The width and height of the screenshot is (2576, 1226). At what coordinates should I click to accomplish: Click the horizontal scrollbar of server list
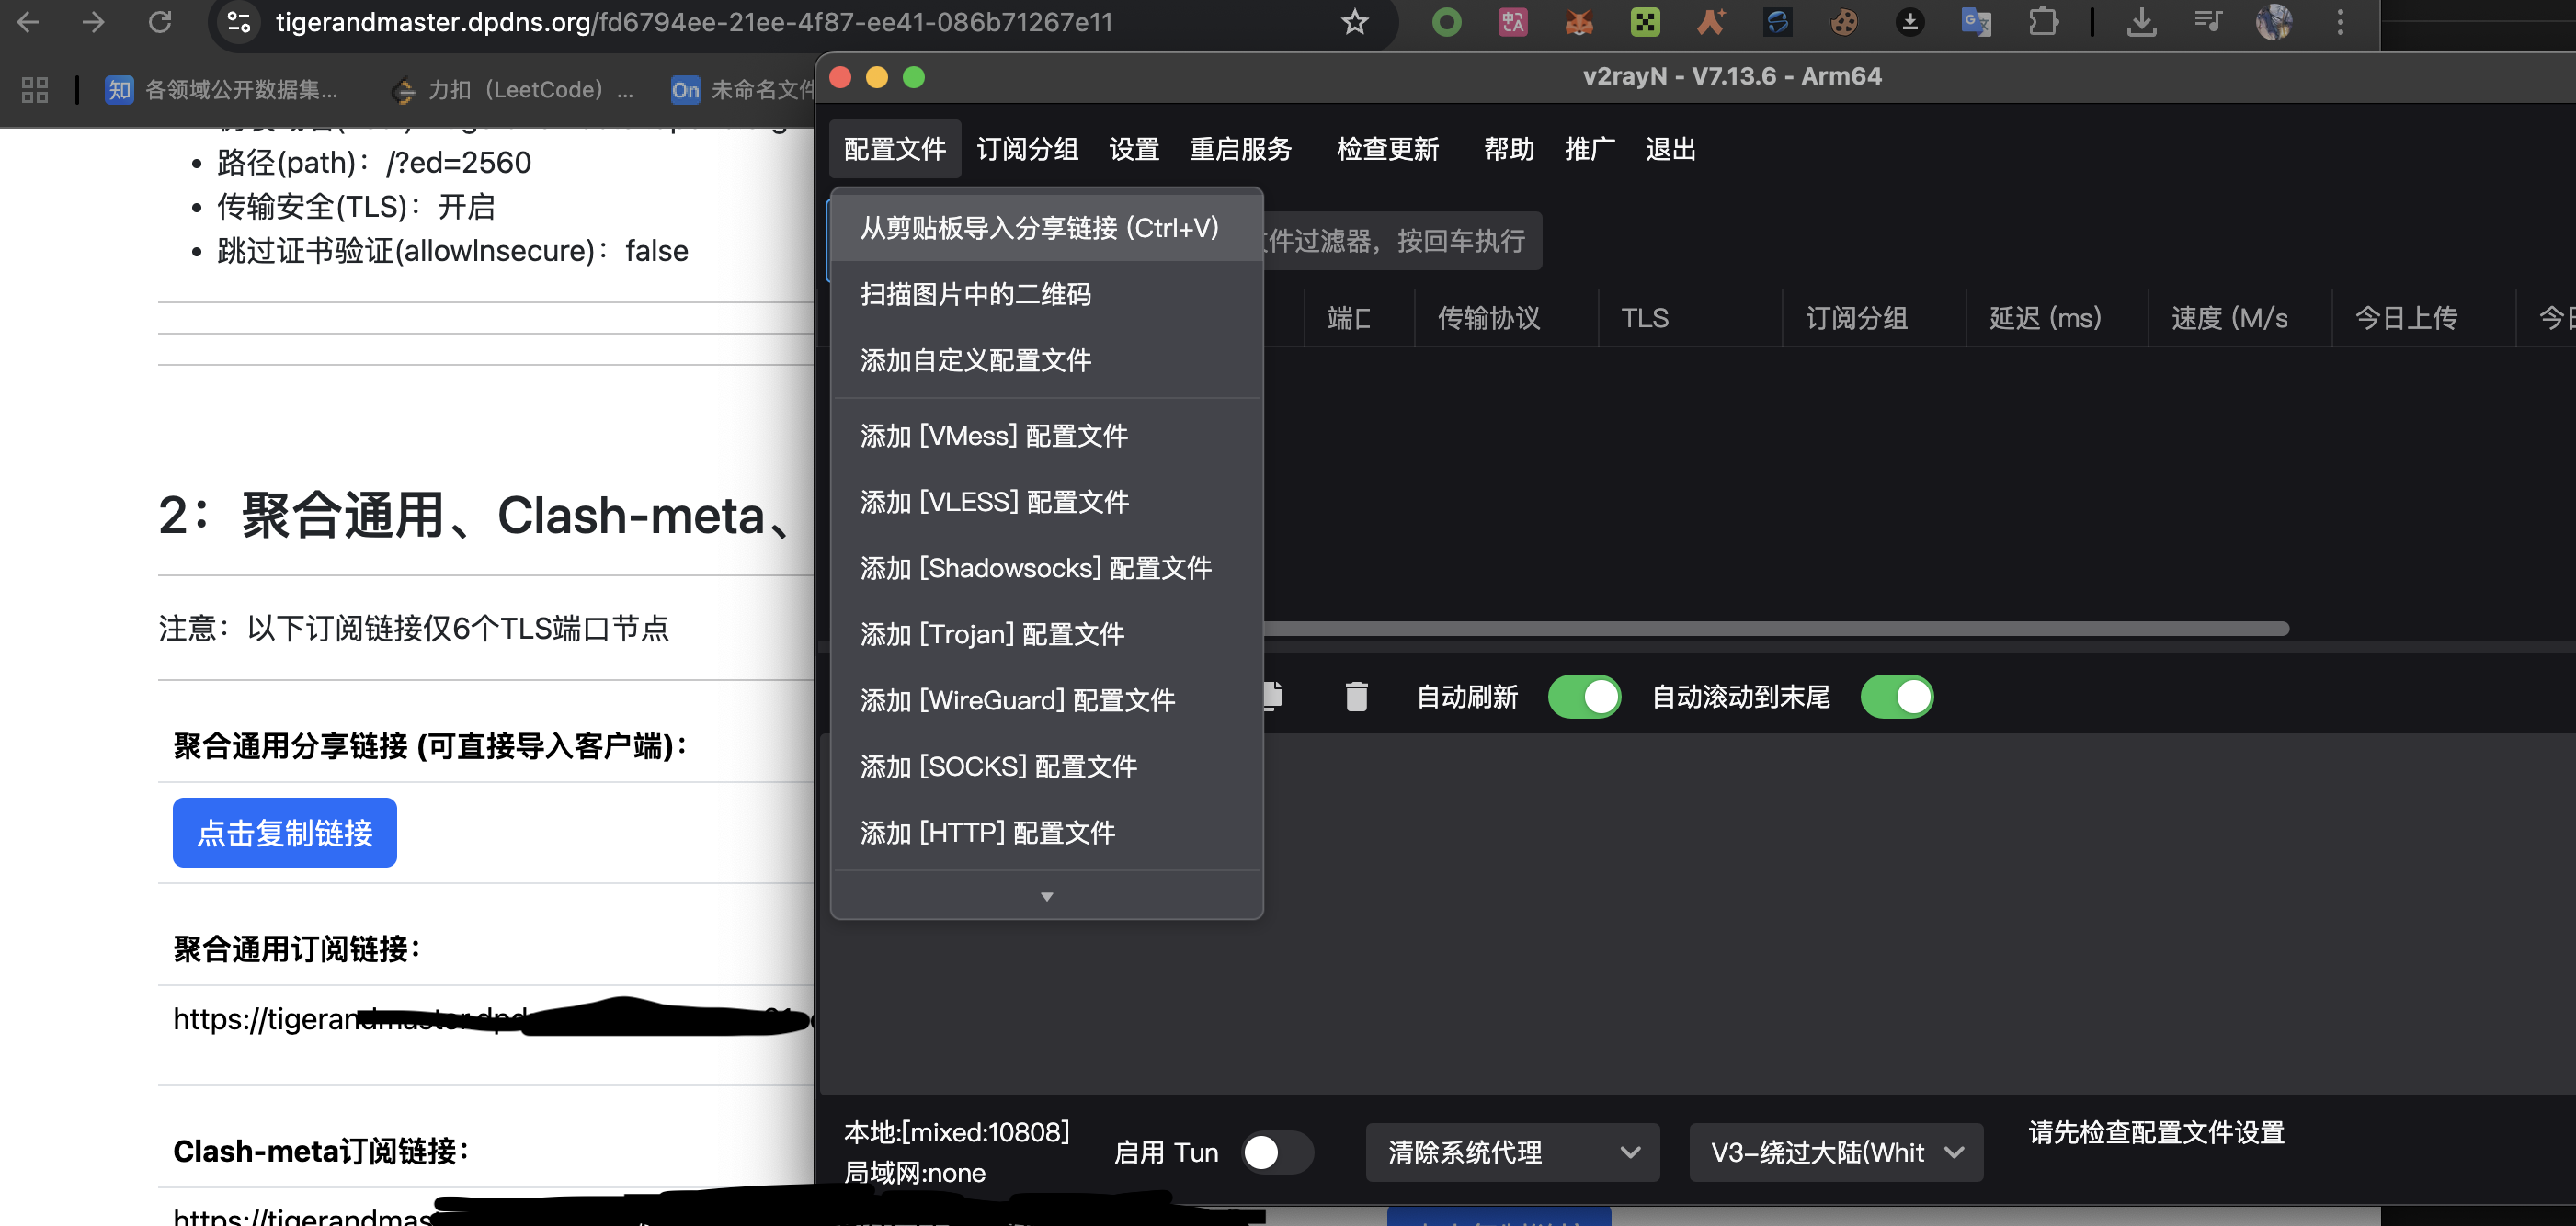pos(1776,629)
